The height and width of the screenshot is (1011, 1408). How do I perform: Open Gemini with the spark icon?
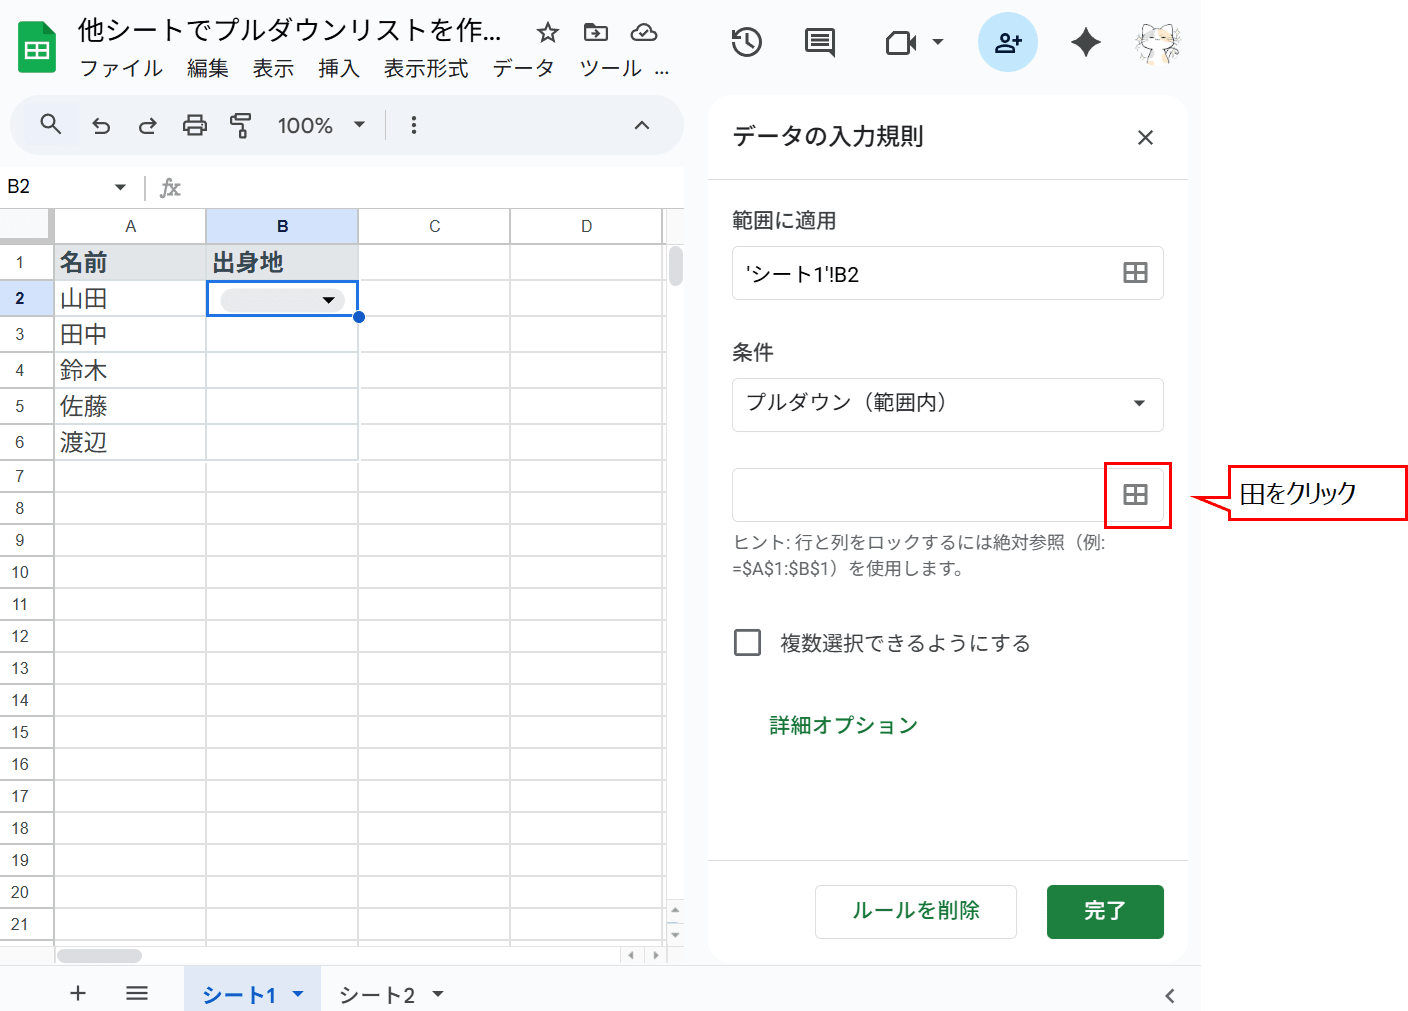point(1085,42)
